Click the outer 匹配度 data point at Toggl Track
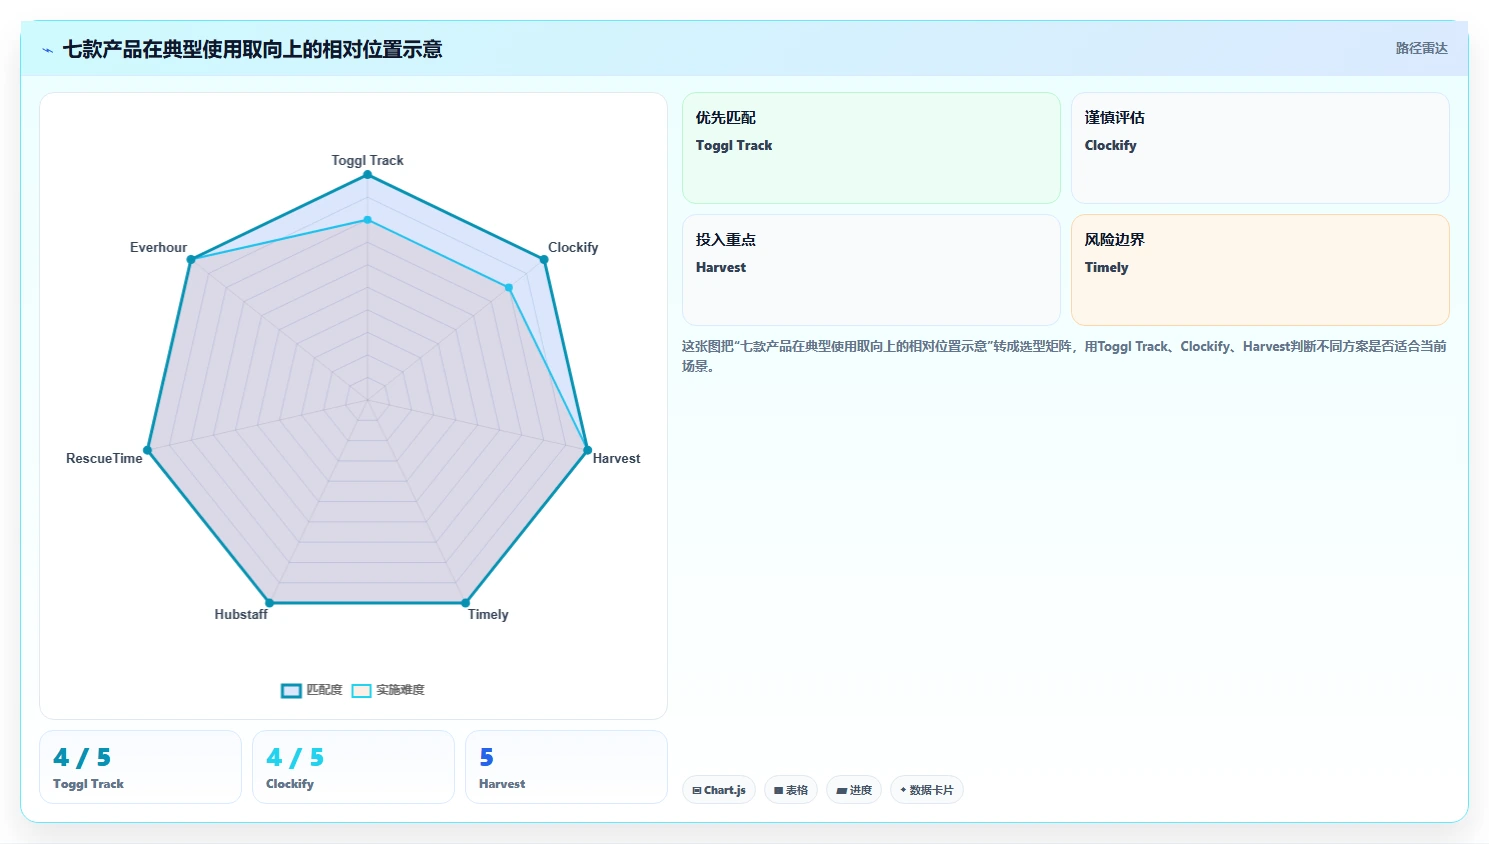Image resolution: width=1489 pixels, height=844 pixels. pos(367,175)
